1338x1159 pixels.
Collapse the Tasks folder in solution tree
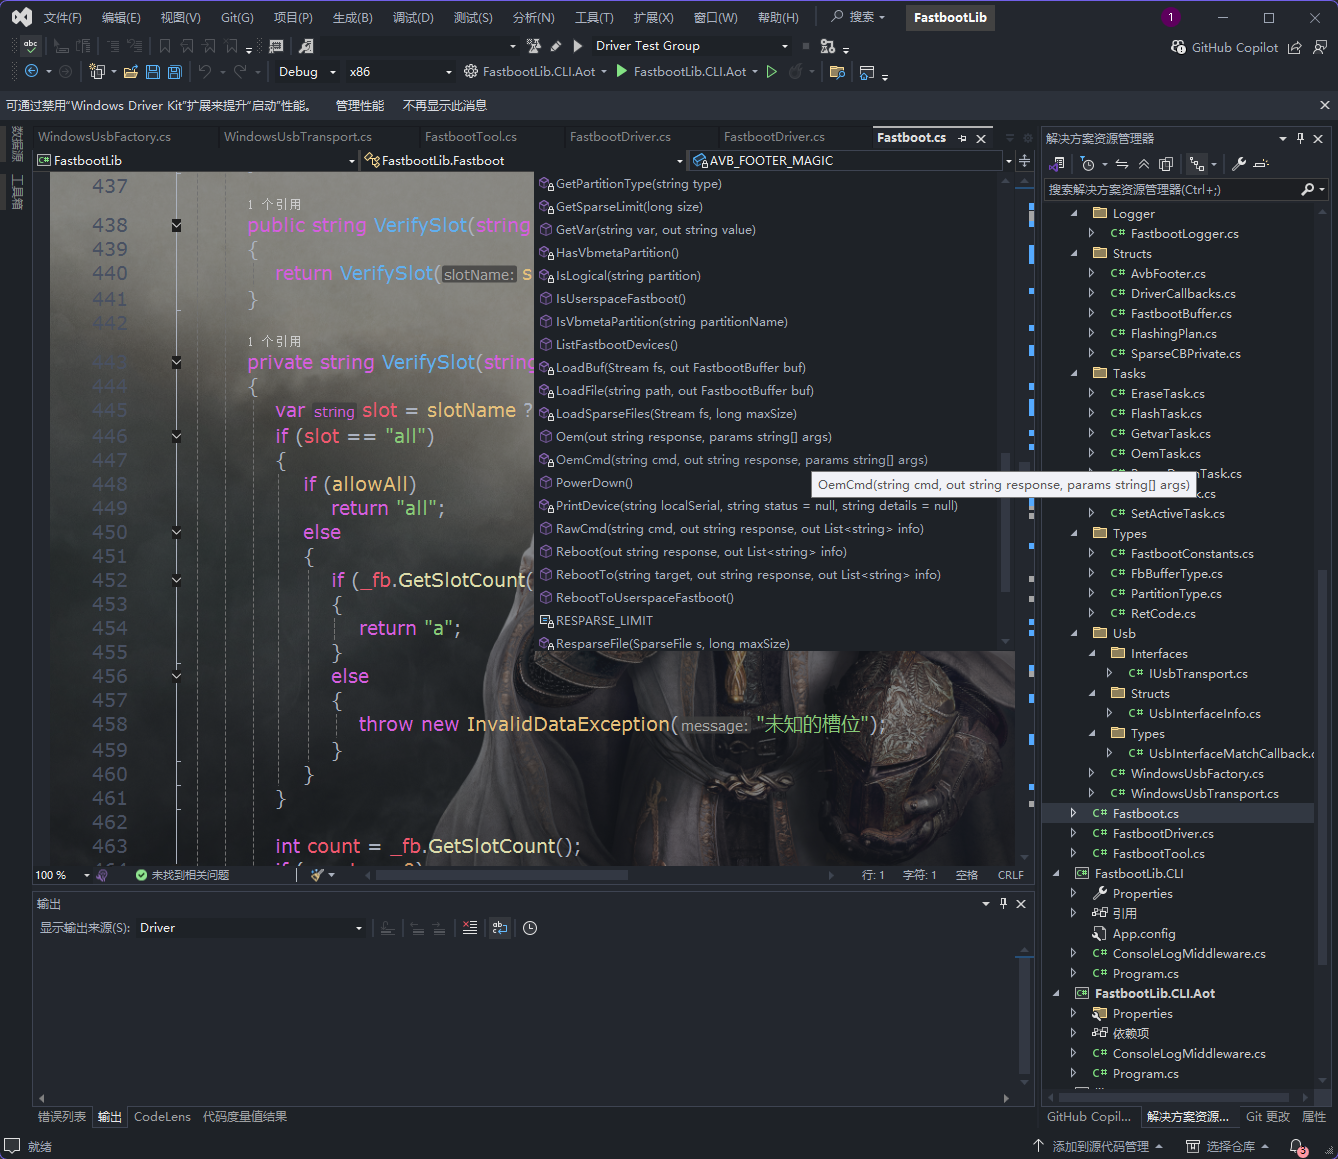[x=1075, y=374]
